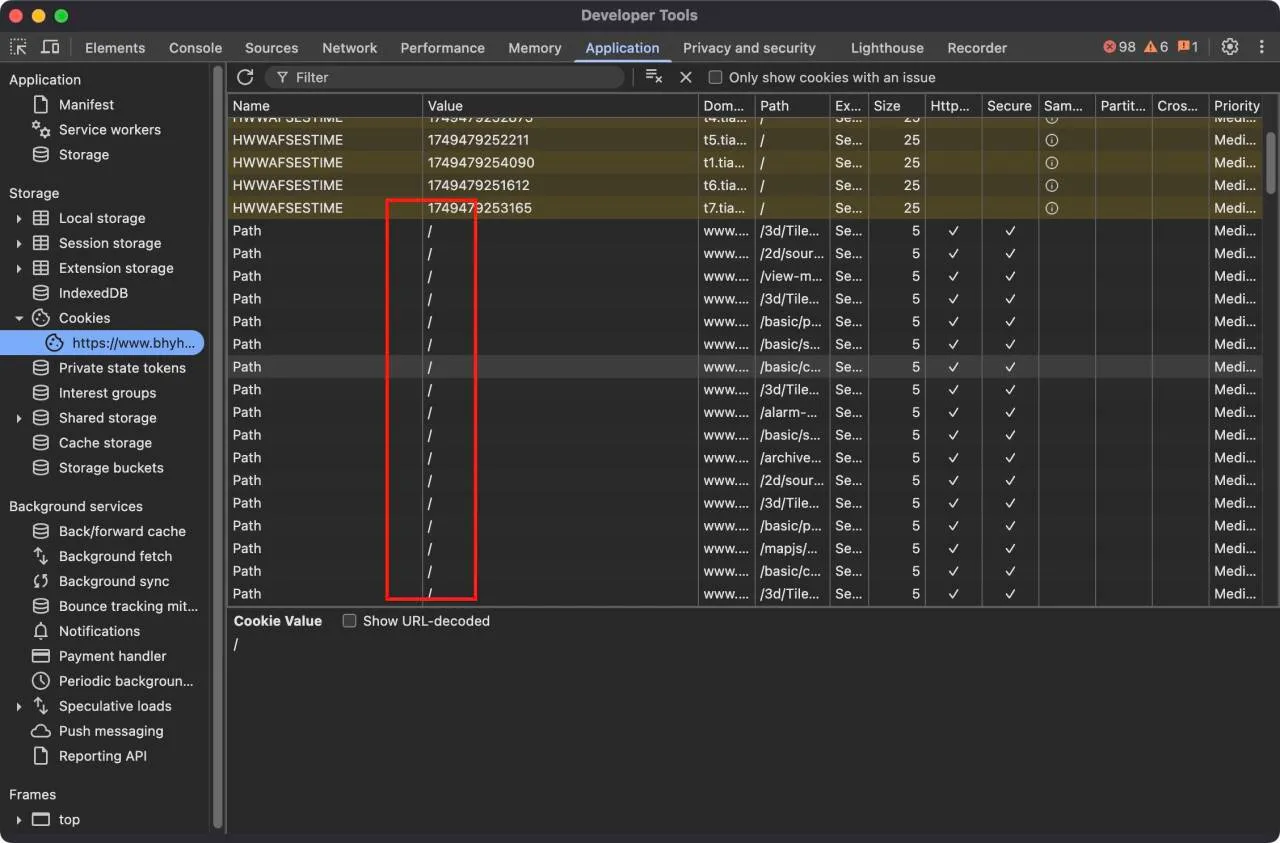
Task: Switch to the Performance tab
Action: tap(442, 48)
